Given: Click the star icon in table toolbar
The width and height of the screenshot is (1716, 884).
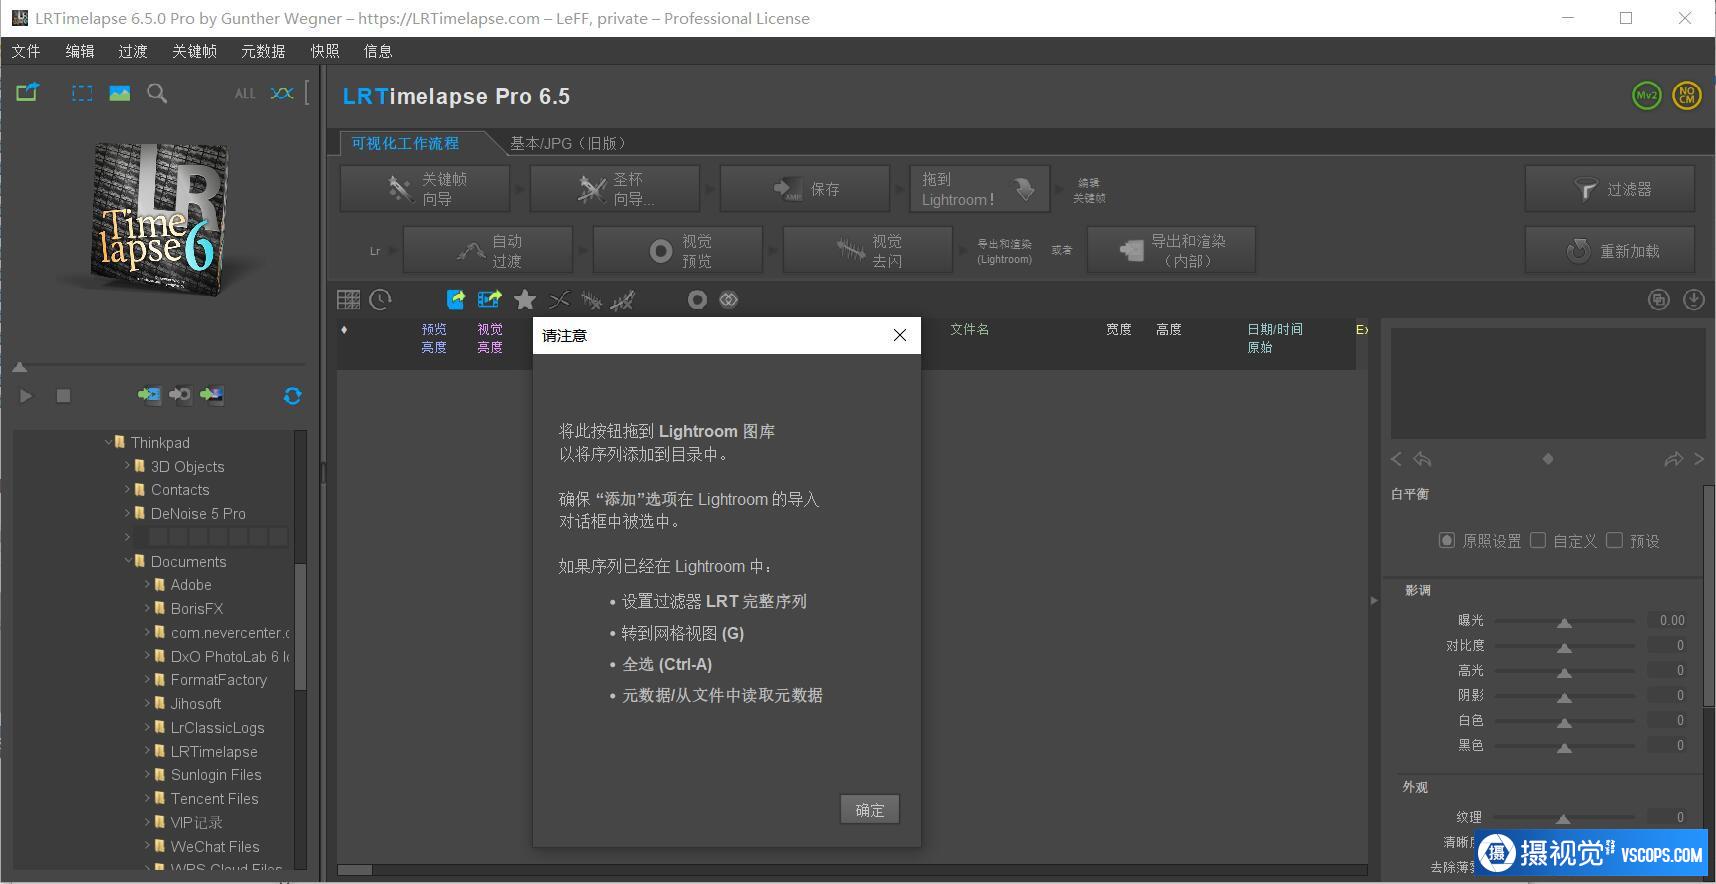Looking at the screenshot, I should point(525,300).
